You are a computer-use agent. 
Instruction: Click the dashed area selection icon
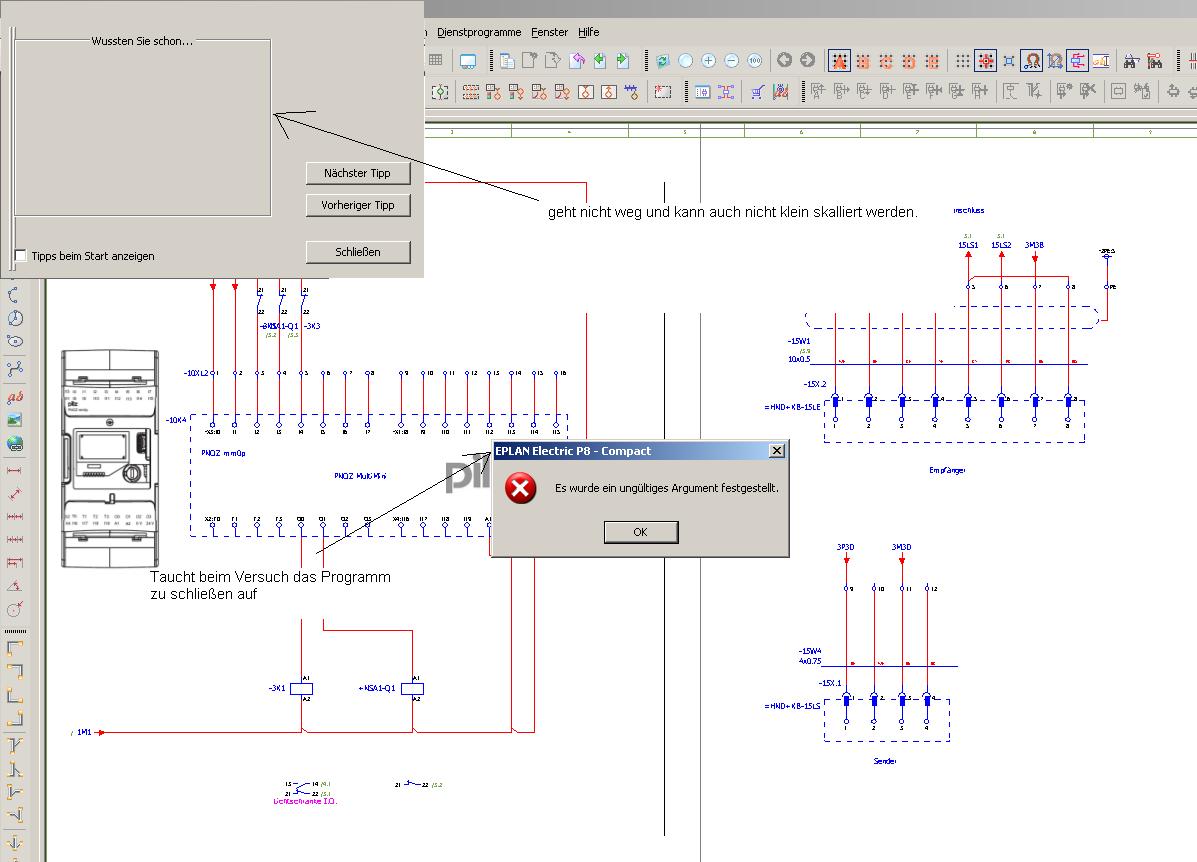pyautogui.click(x=663, y=92)
